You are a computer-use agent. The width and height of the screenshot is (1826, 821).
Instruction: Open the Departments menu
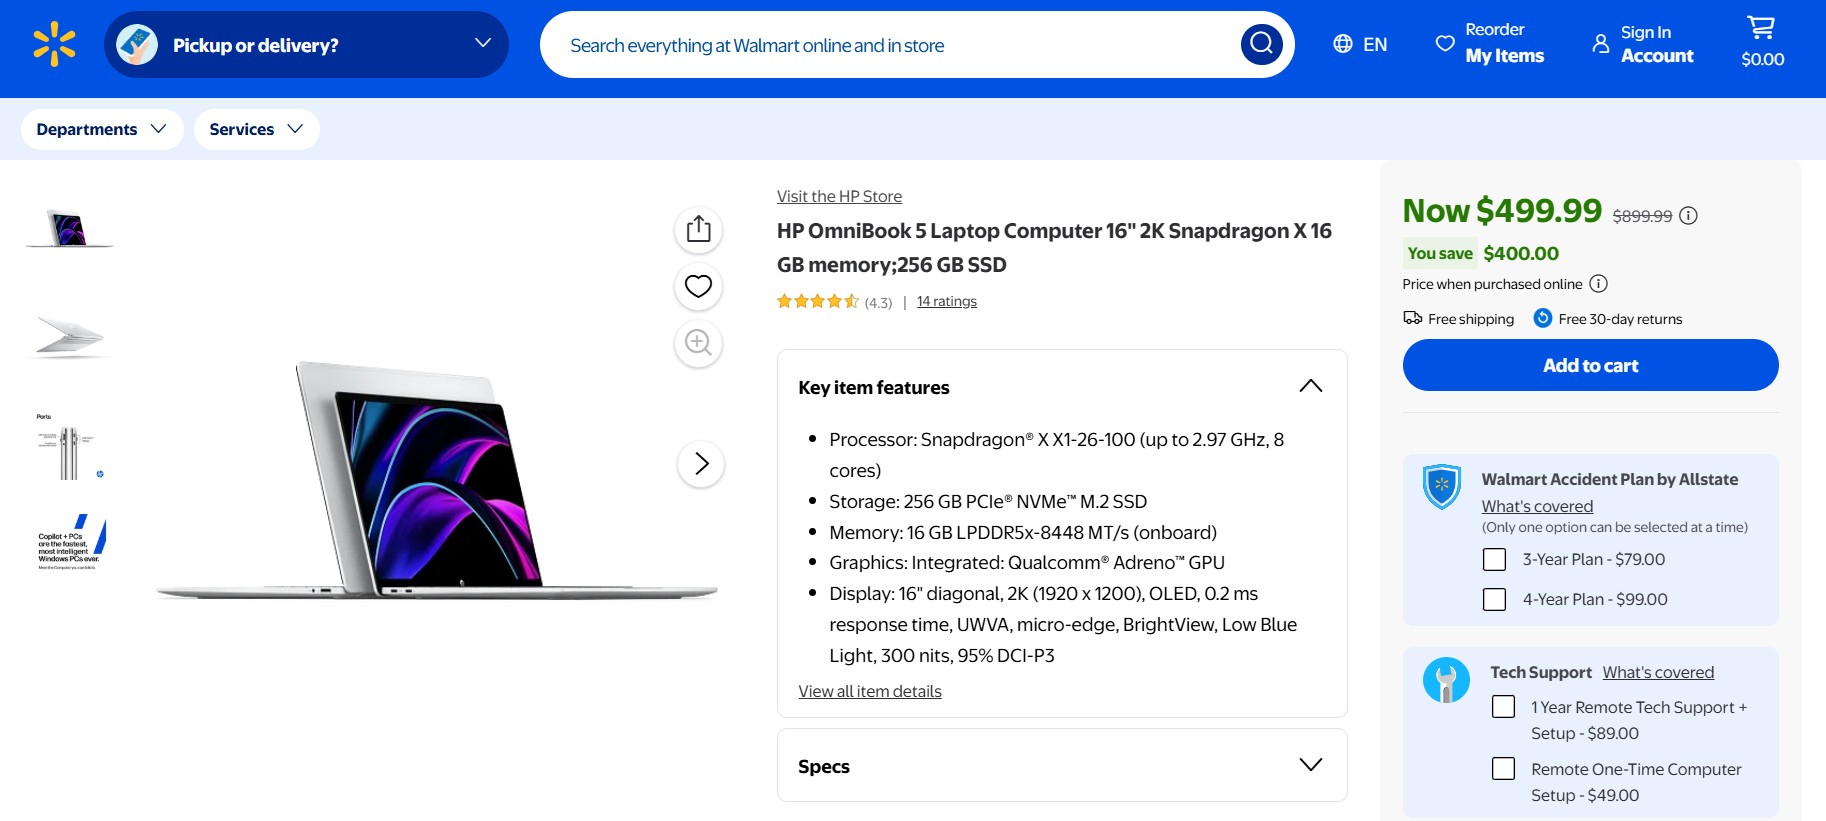click(100, 128)
